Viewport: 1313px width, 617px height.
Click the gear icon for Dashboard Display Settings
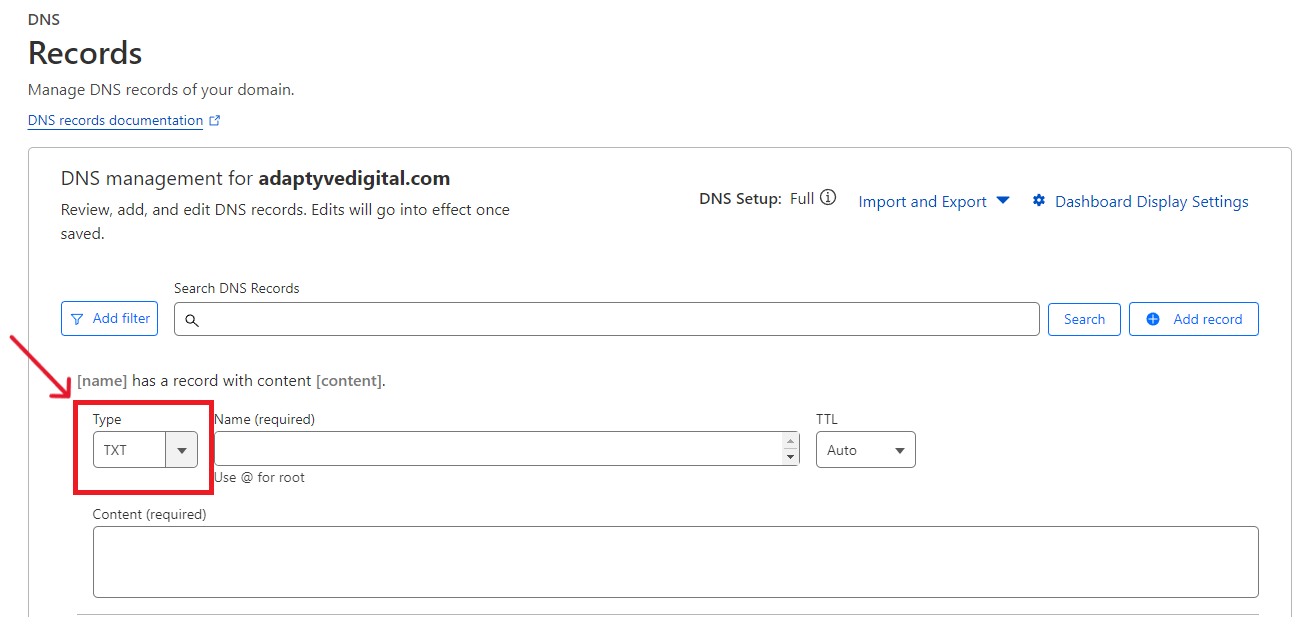(x=1039, y=201)
